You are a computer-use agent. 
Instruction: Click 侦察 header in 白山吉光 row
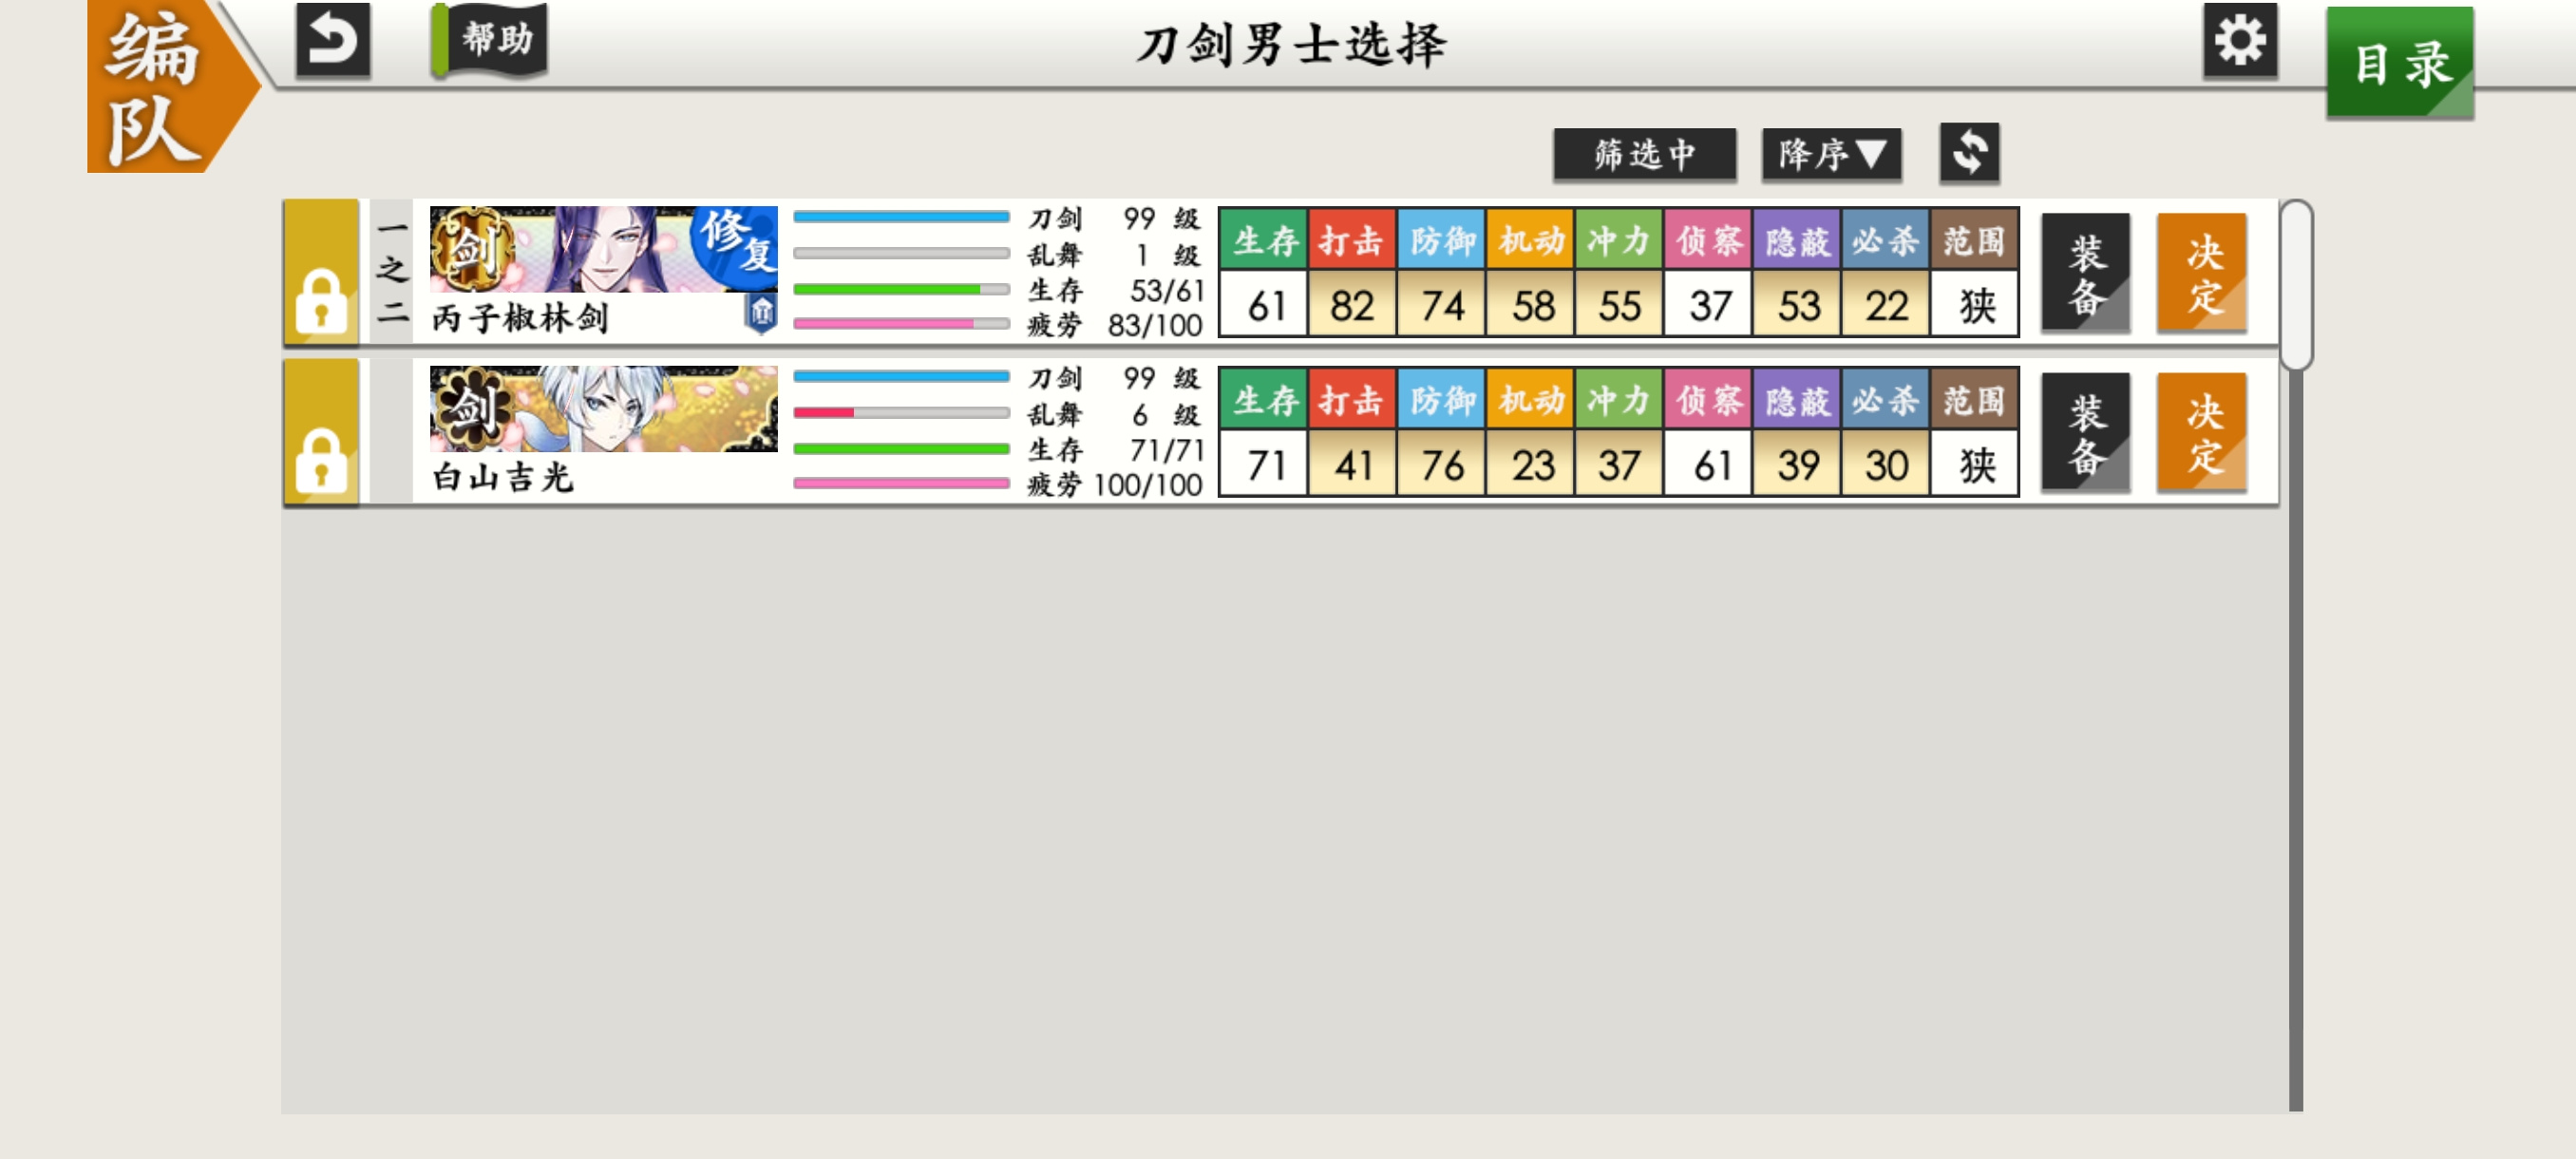coord(1708,400)
